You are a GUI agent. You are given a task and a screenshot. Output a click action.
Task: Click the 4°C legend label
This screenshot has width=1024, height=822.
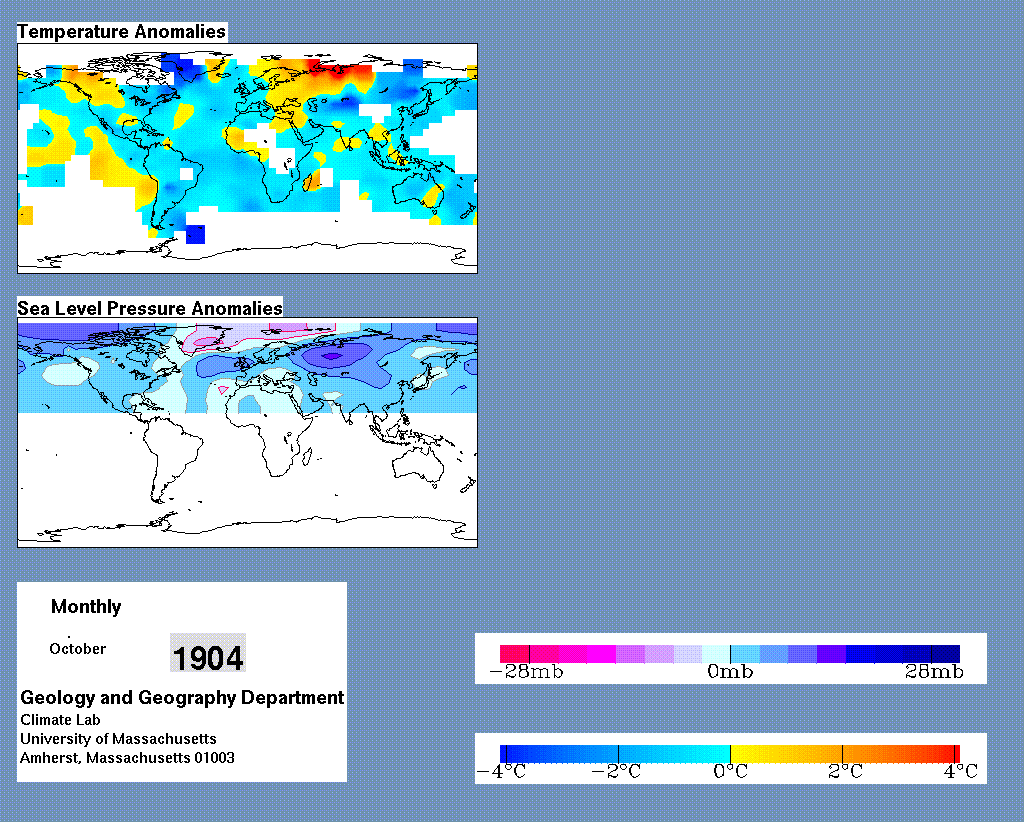[x=961, y=772]
